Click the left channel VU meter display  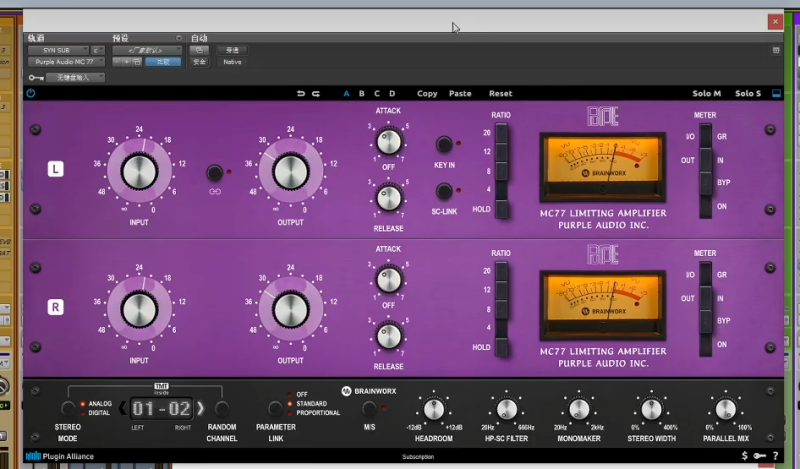click(603, 167)
